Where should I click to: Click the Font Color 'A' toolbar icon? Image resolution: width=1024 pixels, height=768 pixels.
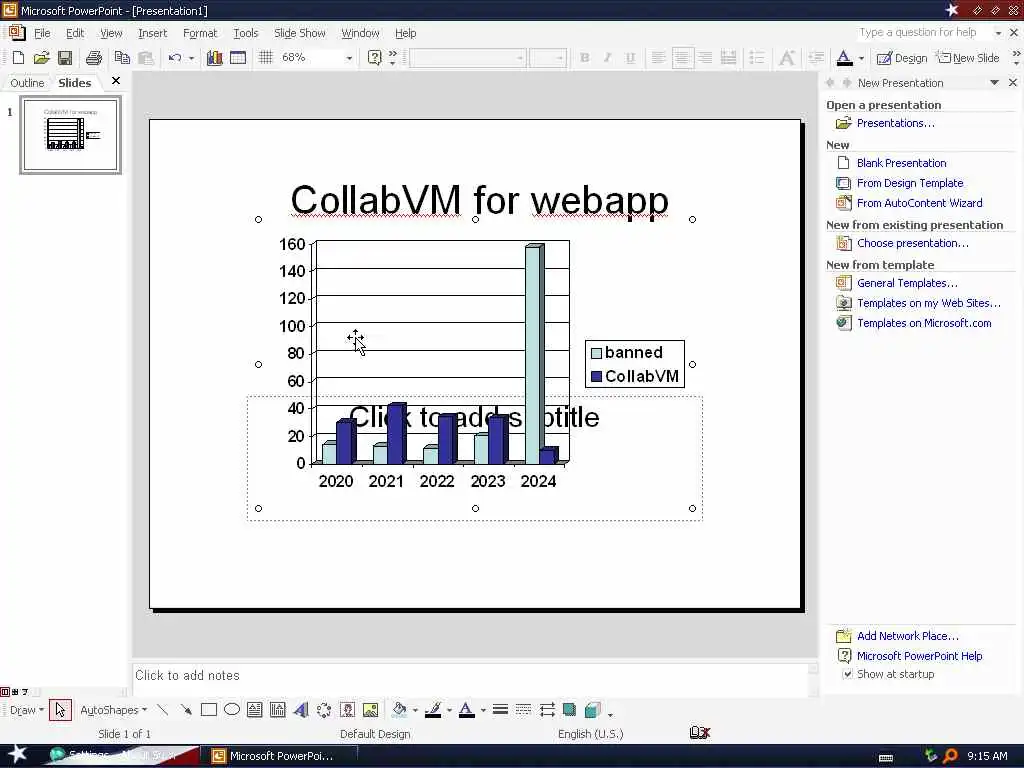coord(844,58)
